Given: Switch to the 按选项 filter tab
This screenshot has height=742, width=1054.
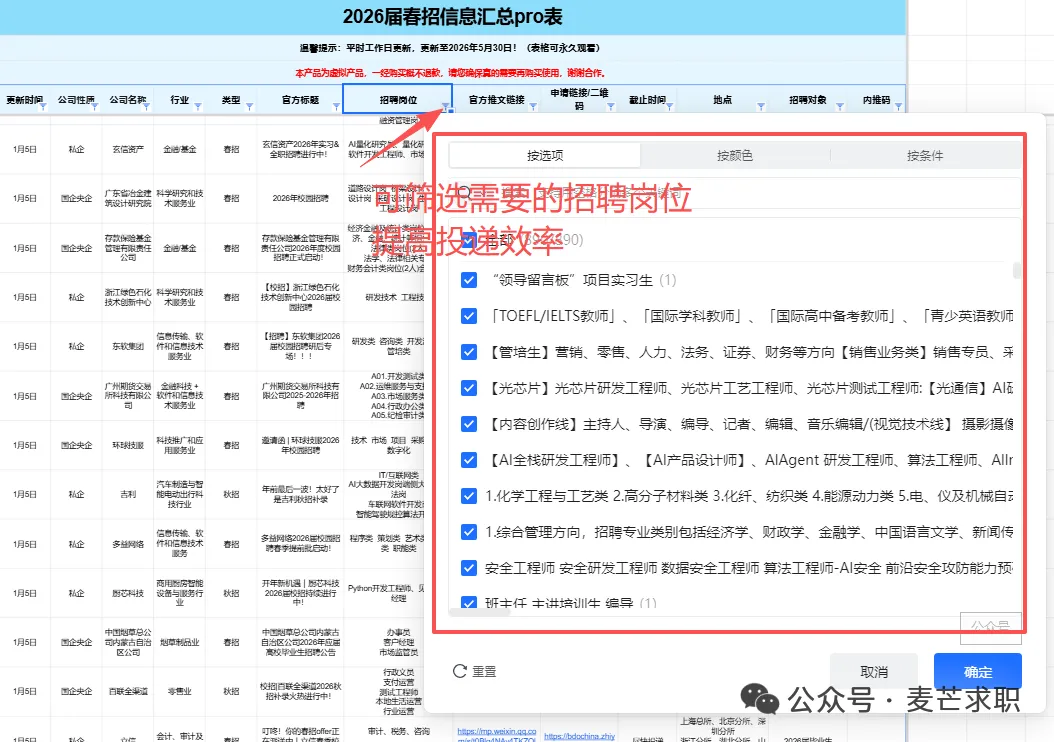Looking at the screenshot, I should (x=544, y=156).
